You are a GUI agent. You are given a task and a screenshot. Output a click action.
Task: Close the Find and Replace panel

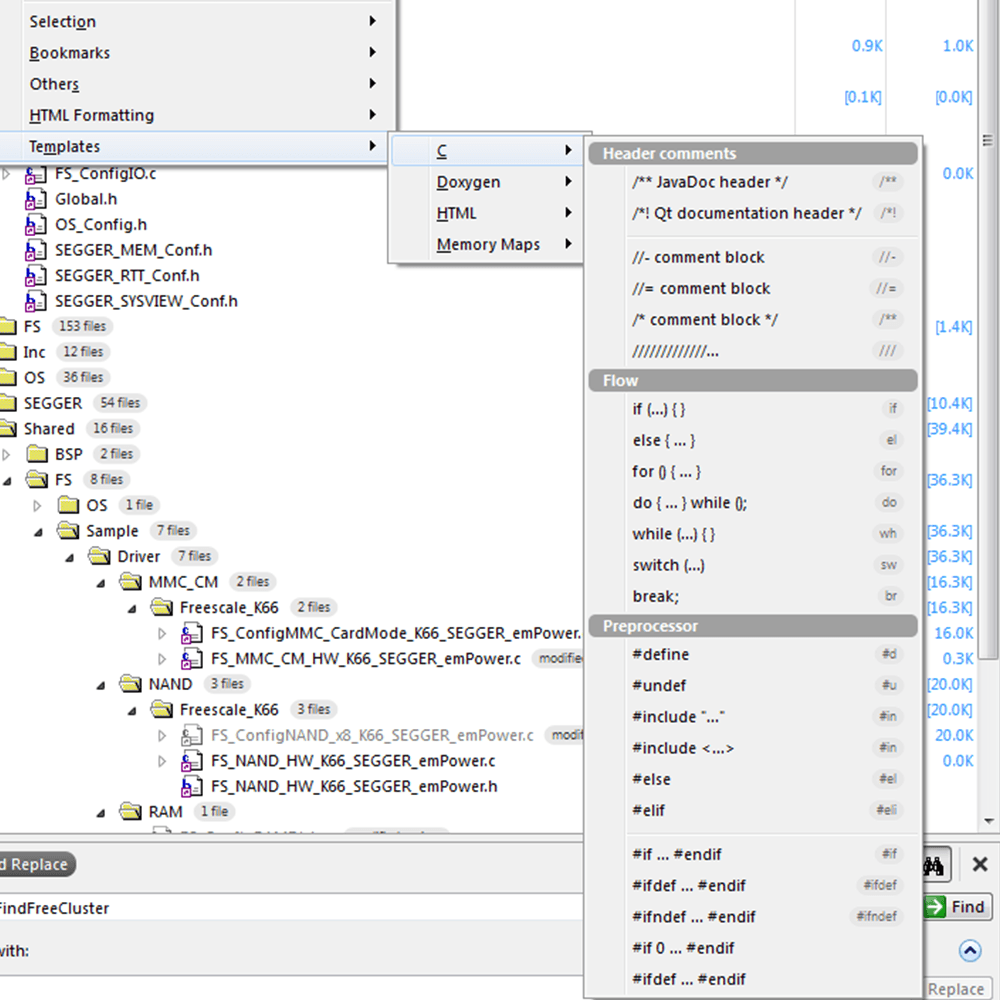(980, 865)
